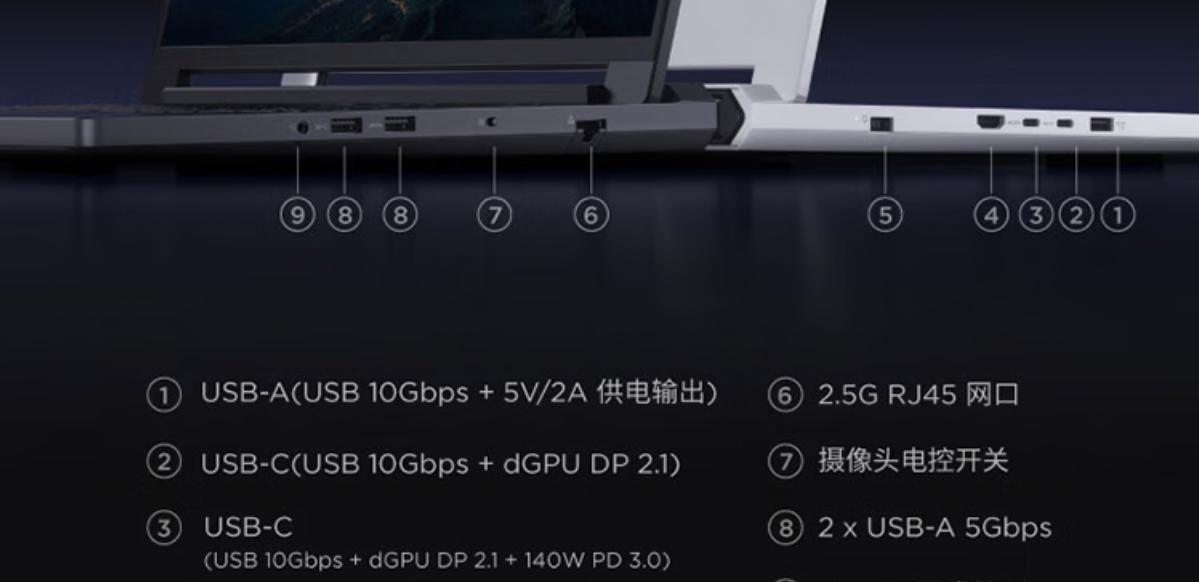Click callout number 2 in the port diagram
The image size is (1199, 582).
1076,216
